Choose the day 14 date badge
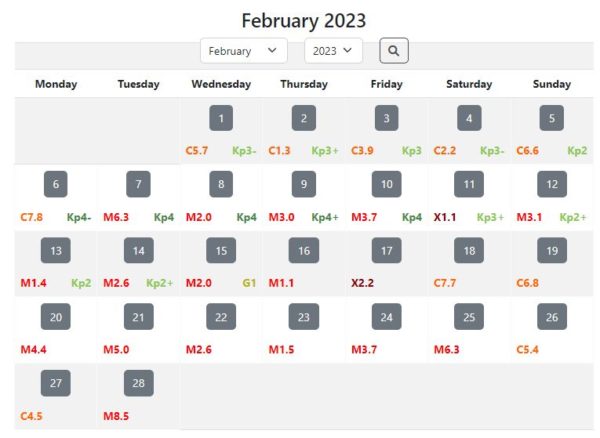 (138, 251)
